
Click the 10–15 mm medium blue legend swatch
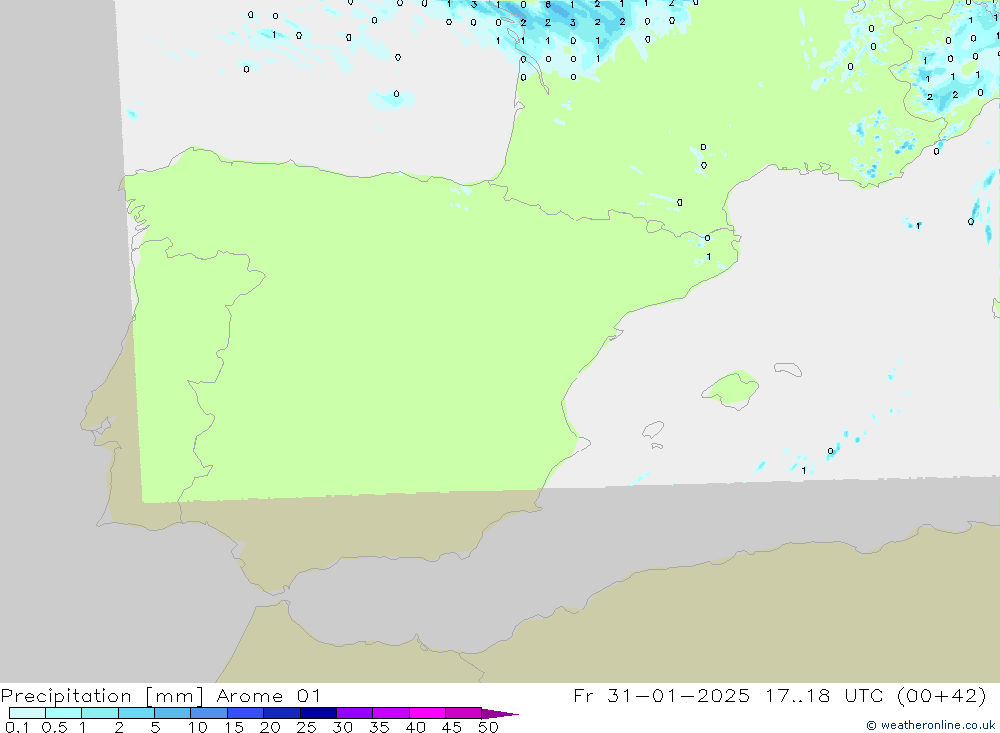[209, 713]
